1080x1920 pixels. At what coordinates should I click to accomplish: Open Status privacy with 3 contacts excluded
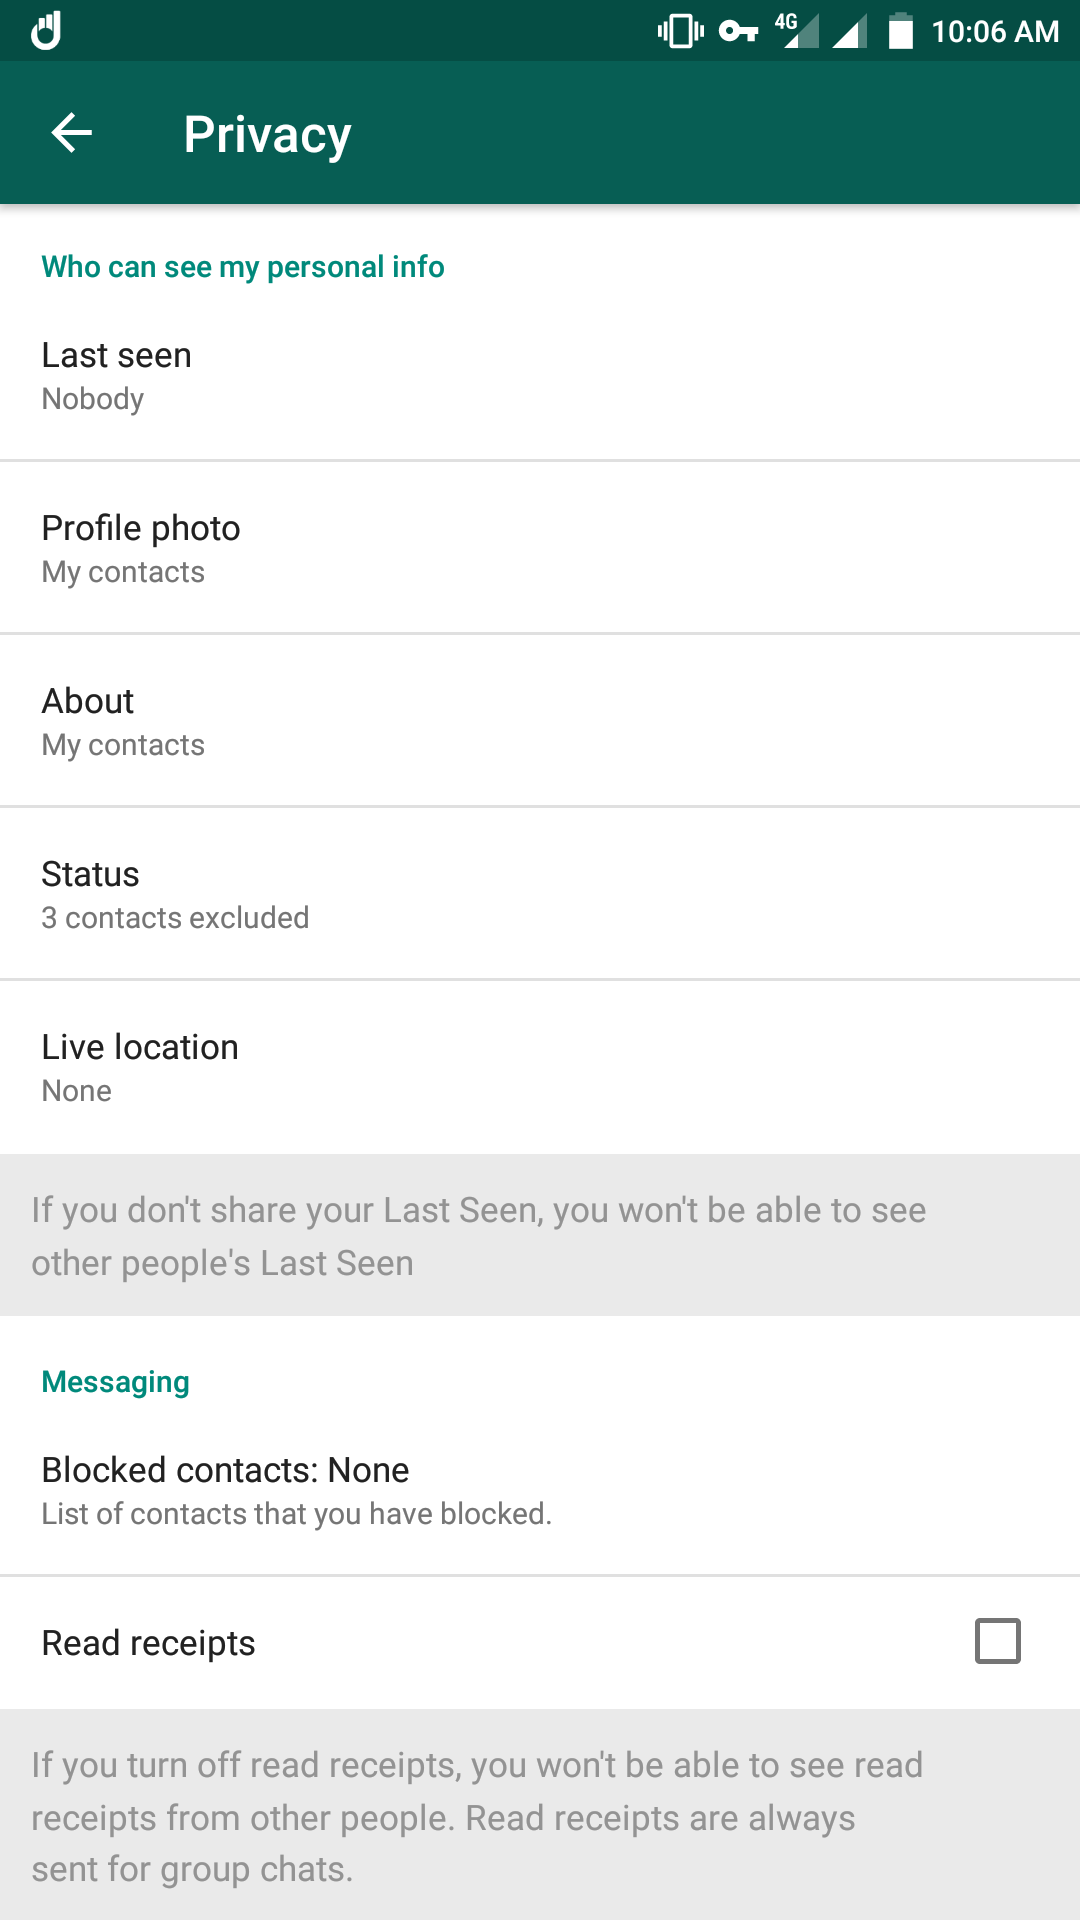click(540, 894)
